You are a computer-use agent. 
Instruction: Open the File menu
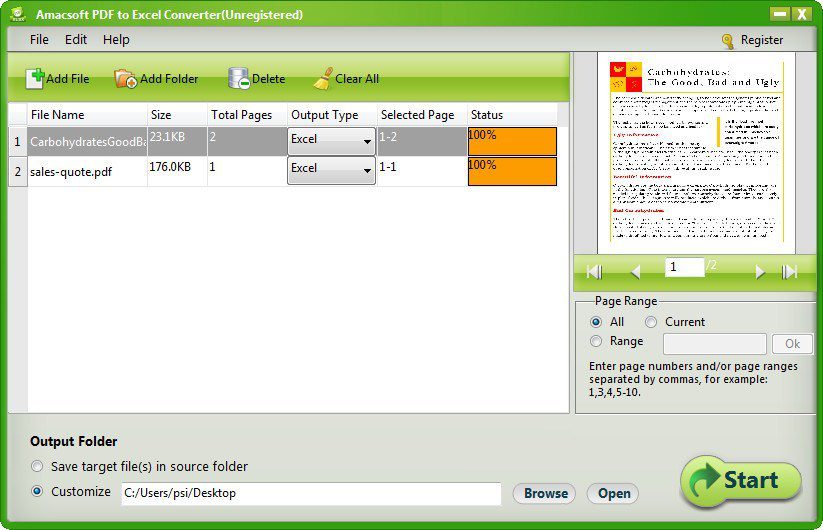(x=39, y=40)
